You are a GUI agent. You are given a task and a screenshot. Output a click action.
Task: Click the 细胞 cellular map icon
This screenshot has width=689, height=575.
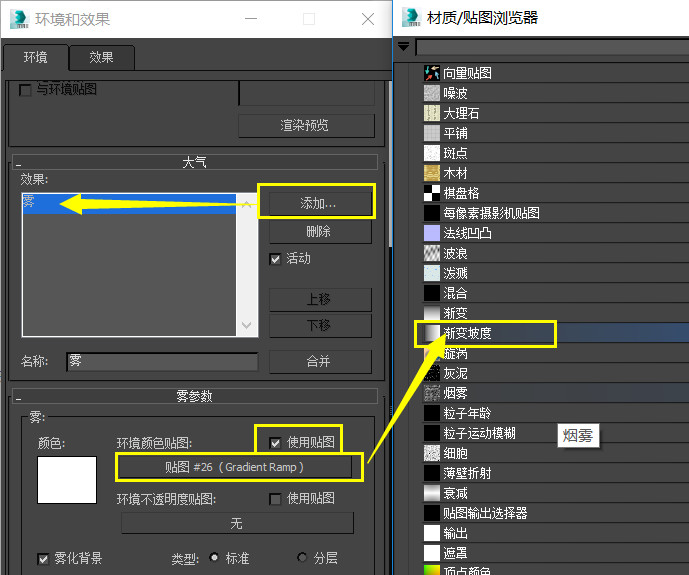tap(432, 453)
